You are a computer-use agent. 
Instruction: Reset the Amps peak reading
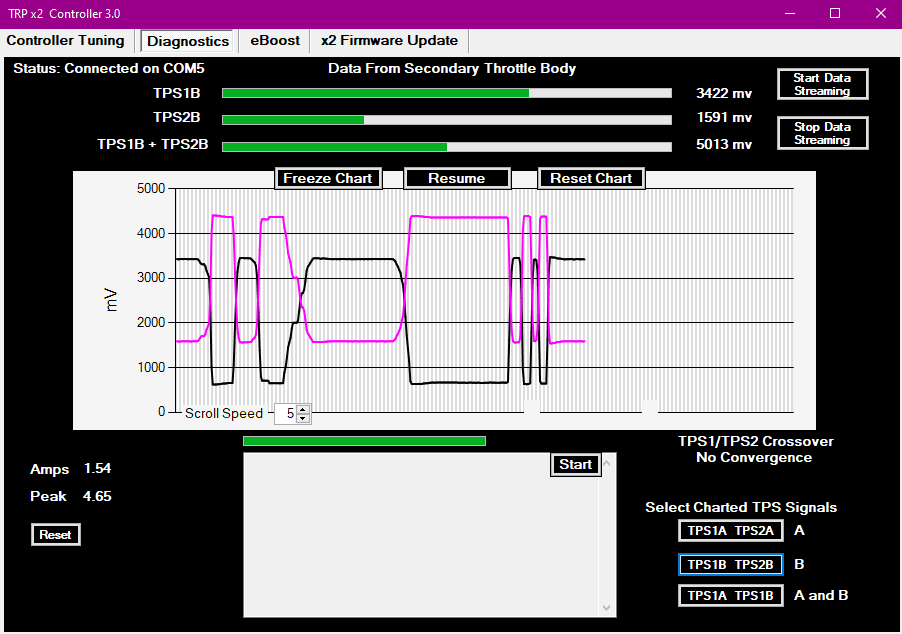[x=55, y=534]
